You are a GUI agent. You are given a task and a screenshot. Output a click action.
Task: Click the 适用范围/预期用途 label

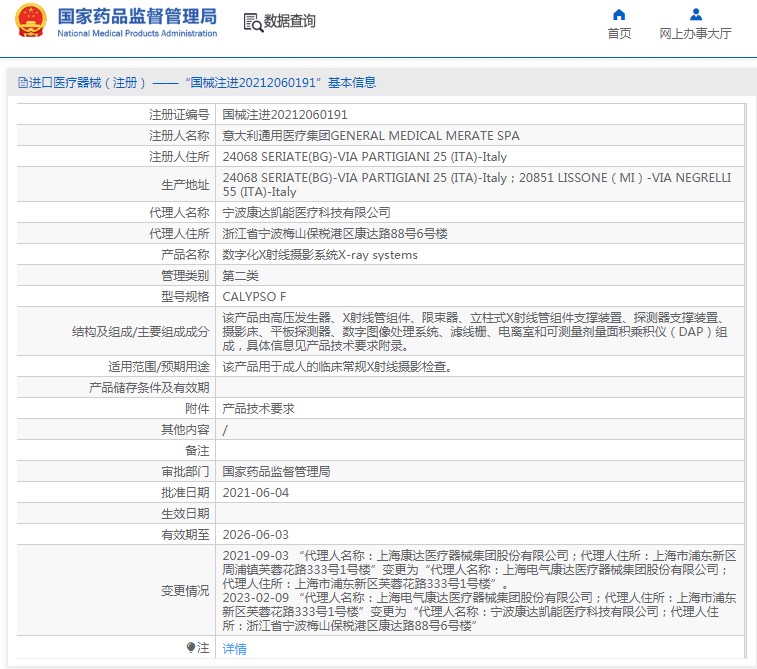(x=158, y=367)
